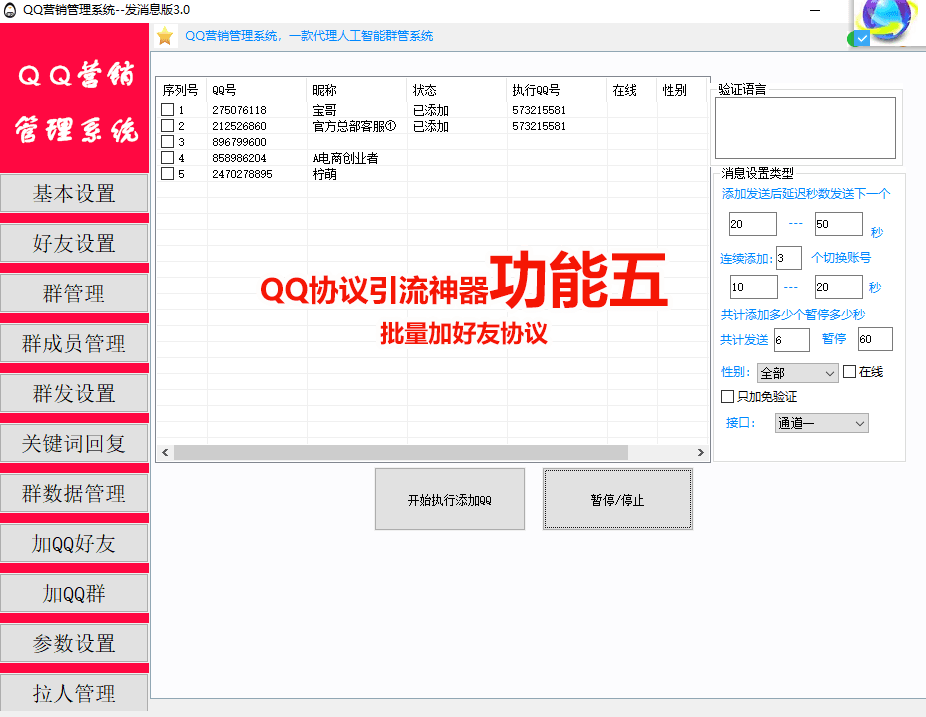926x717 pixels.
Task: Click the account-switch delay field showing 10
Action: point(754,287)
